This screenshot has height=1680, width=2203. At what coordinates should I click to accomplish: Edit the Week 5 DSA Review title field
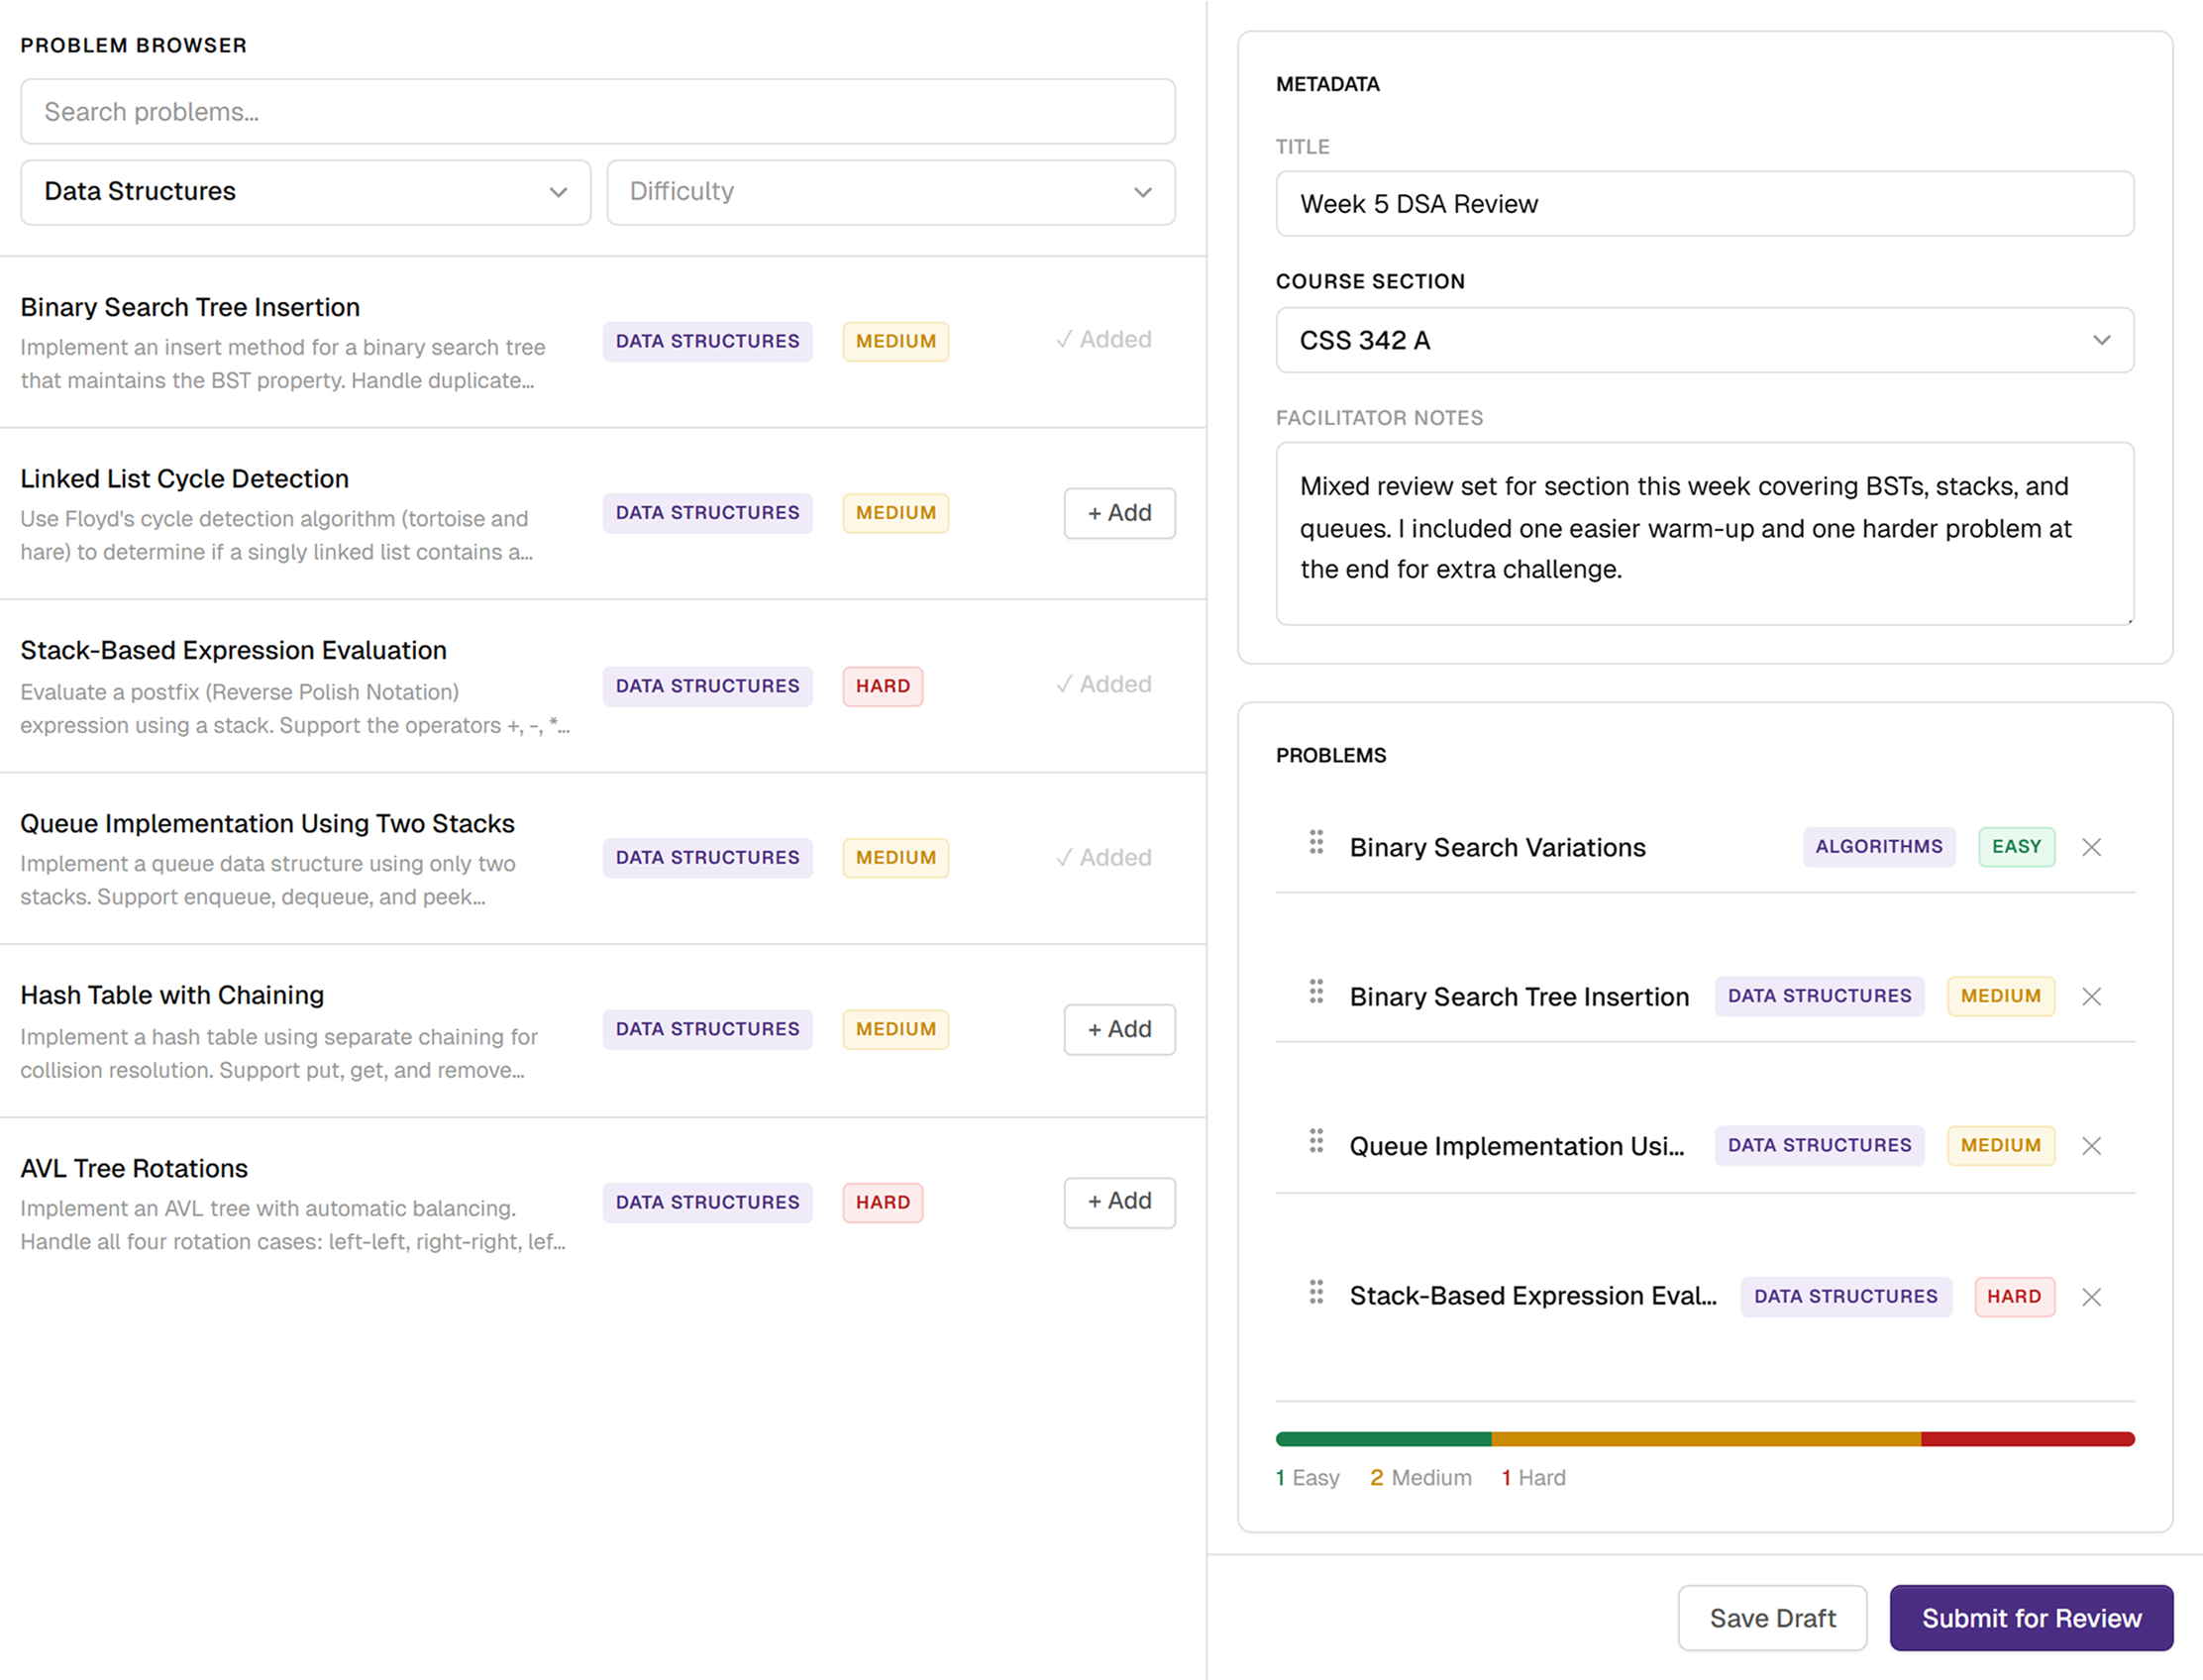tap(1705, 204)
